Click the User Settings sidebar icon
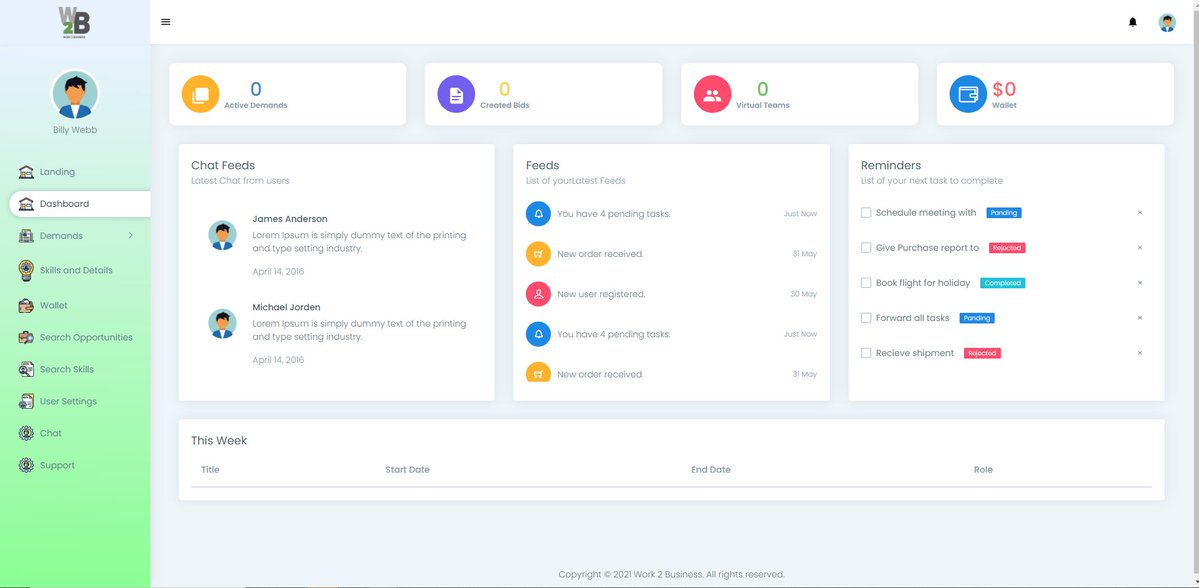Viewport: 1199px width, 588px height. click(26, 401)
